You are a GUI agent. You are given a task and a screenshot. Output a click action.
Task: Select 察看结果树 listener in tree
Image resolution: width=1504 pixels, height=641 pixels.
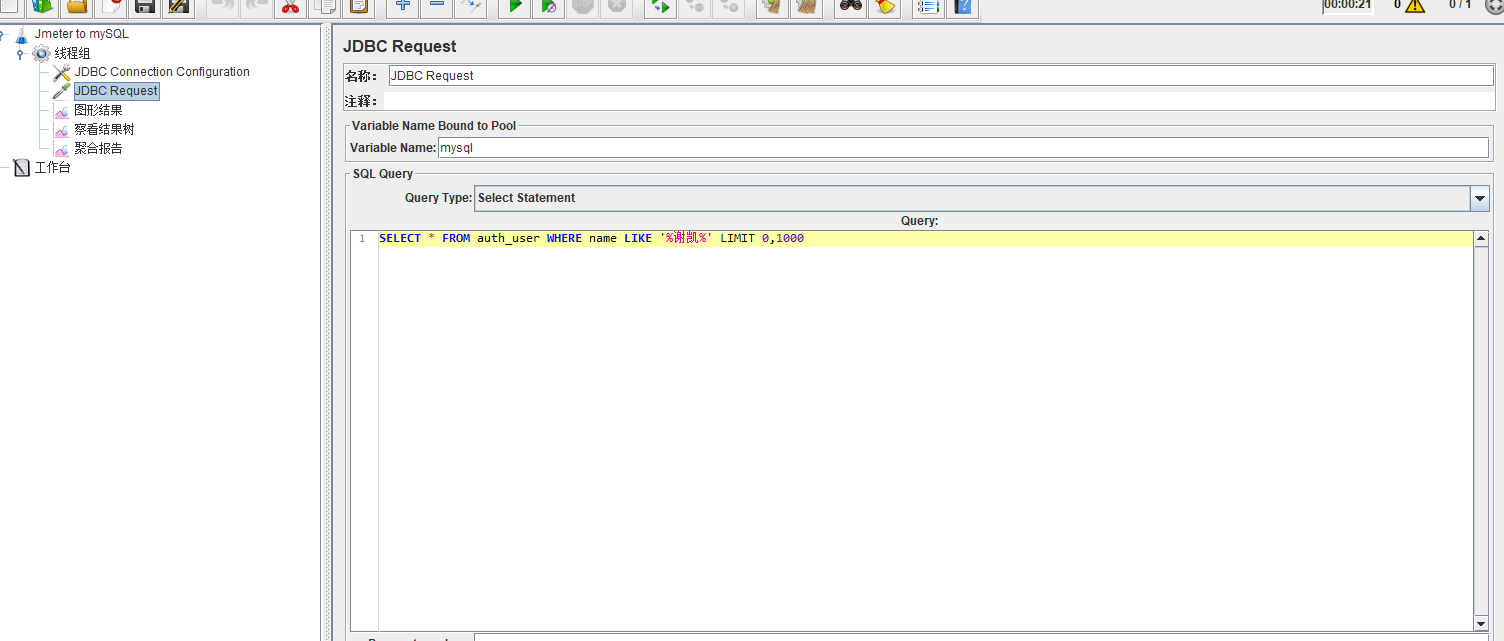[x=104, y=129]
